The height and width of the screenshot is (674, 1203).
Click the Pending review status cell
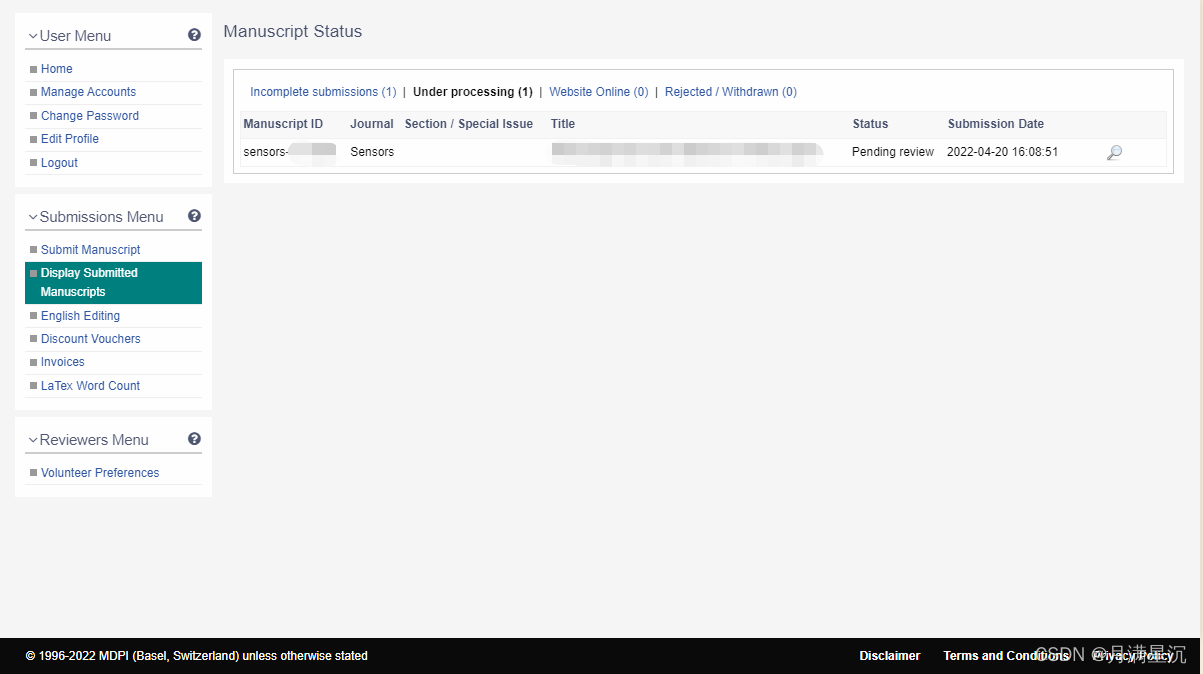(x=893, y=152)
